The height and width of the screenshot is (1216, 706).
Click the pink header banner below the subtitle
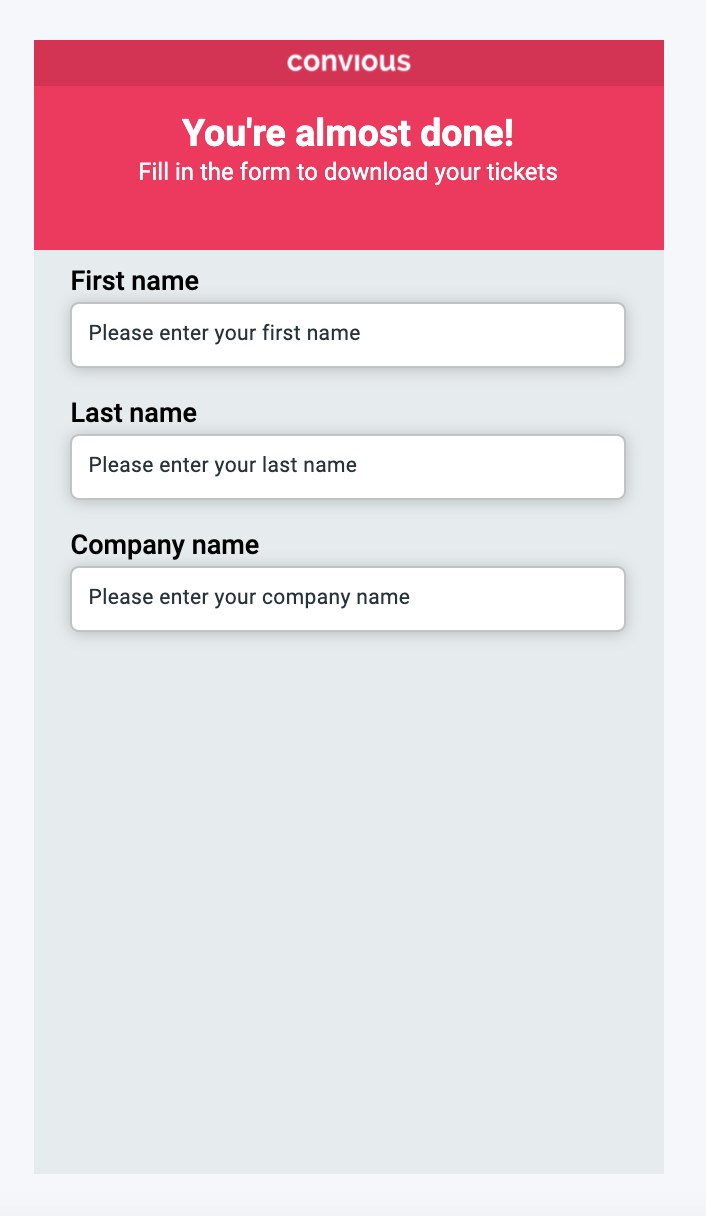[348, 220]
